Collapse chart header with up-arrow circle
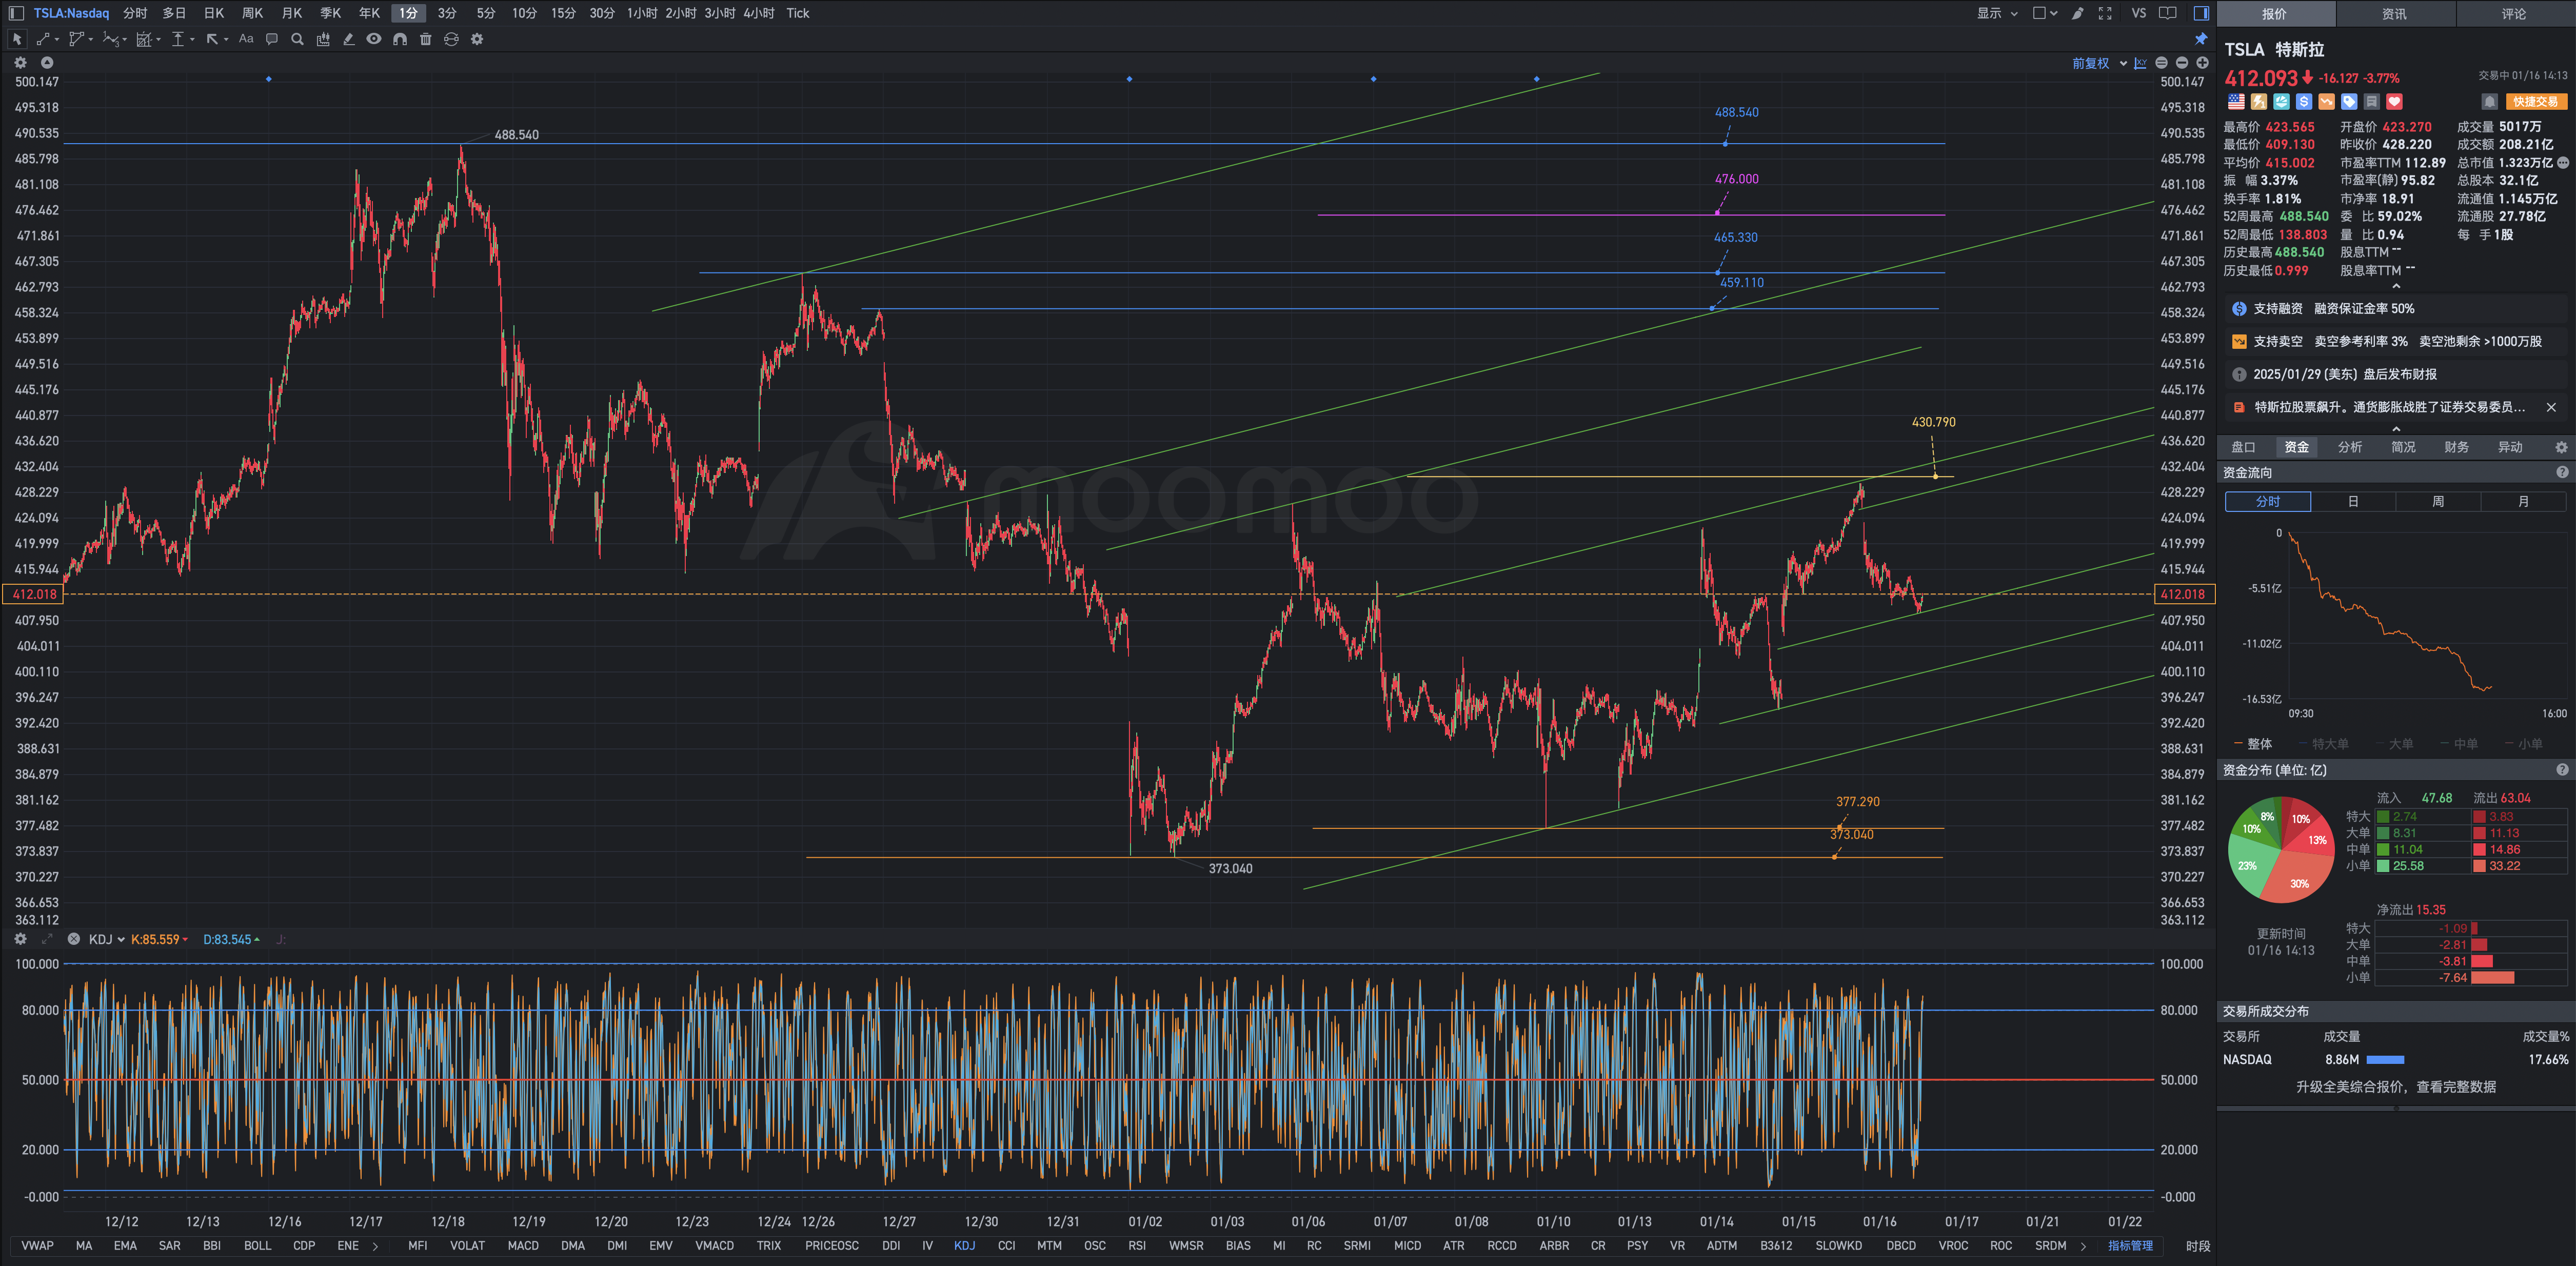2576x1266 pixels. 46,62
